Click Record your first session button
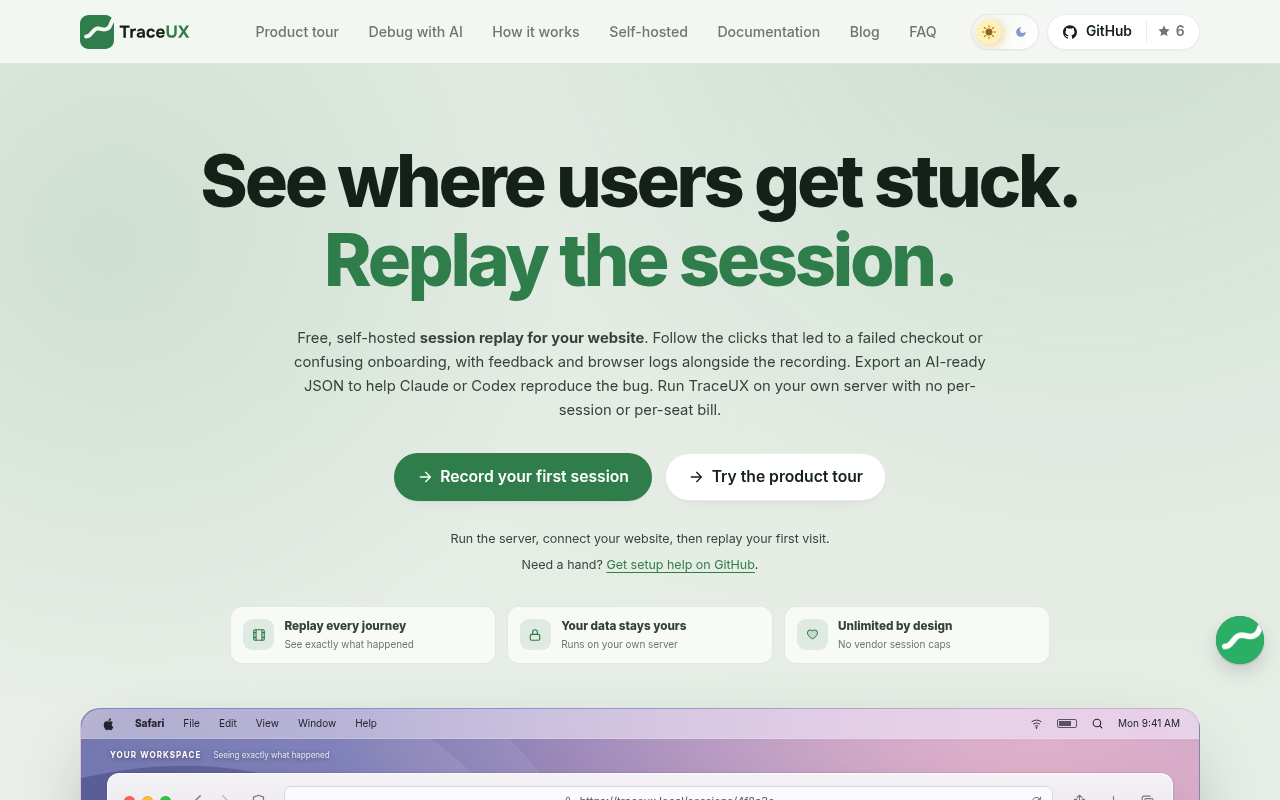 (523, 477)
